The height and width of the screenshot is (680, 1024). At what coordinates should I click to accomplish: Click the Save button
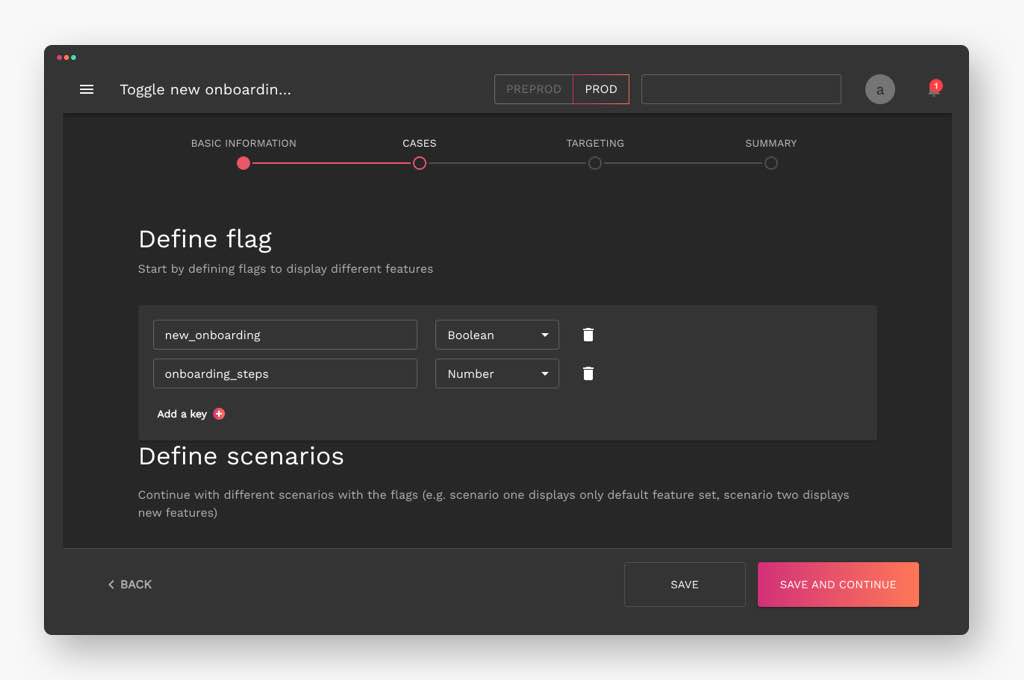click(684, 584)
